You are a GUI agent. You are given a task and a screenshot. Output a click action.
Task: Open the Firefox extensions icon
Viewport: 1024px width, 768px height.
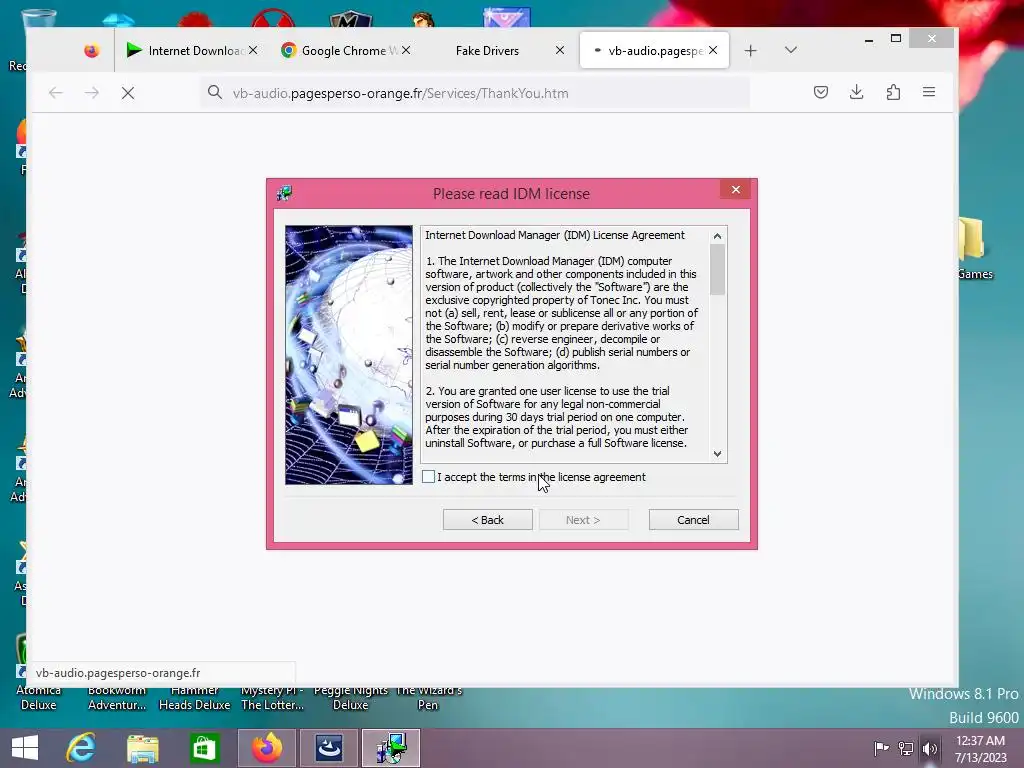(893, 92)
